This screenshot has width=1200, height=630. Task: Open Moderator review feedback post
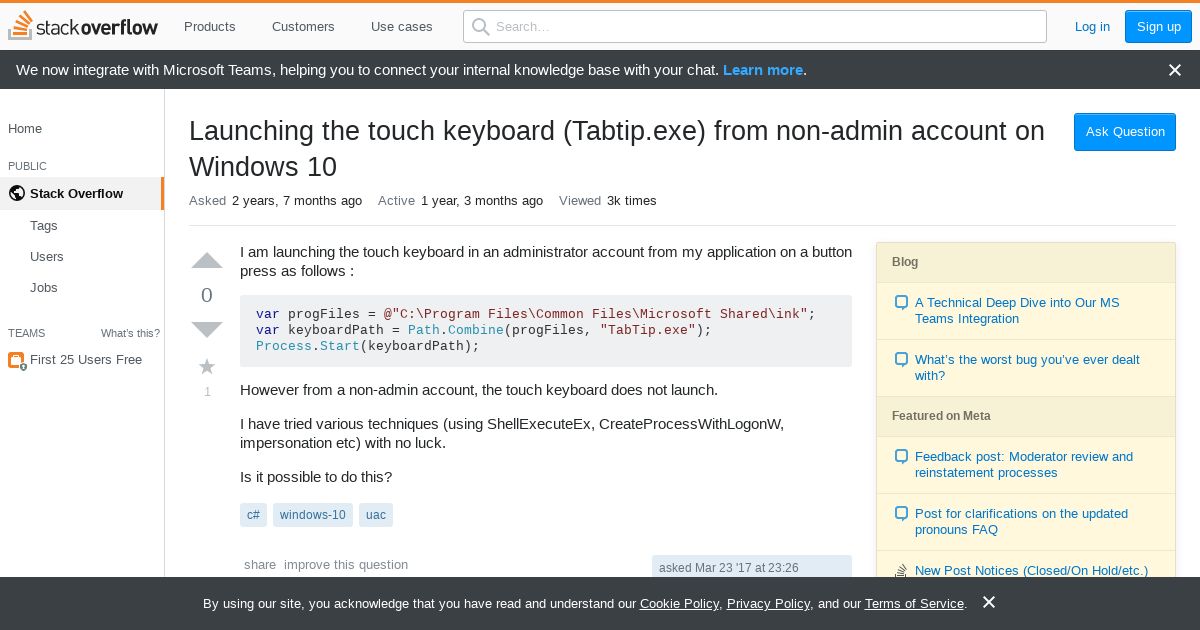click(x=1024, y=465)
